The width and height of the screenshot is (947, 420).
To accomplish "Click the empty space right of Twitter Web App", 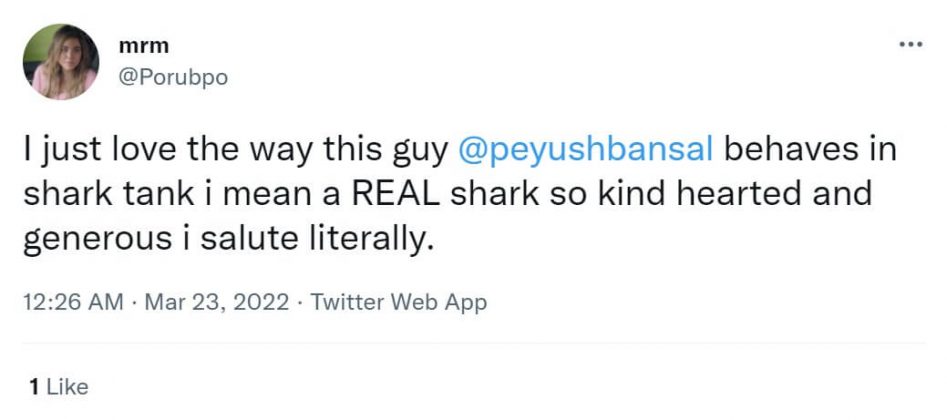I will click(700, 303).
